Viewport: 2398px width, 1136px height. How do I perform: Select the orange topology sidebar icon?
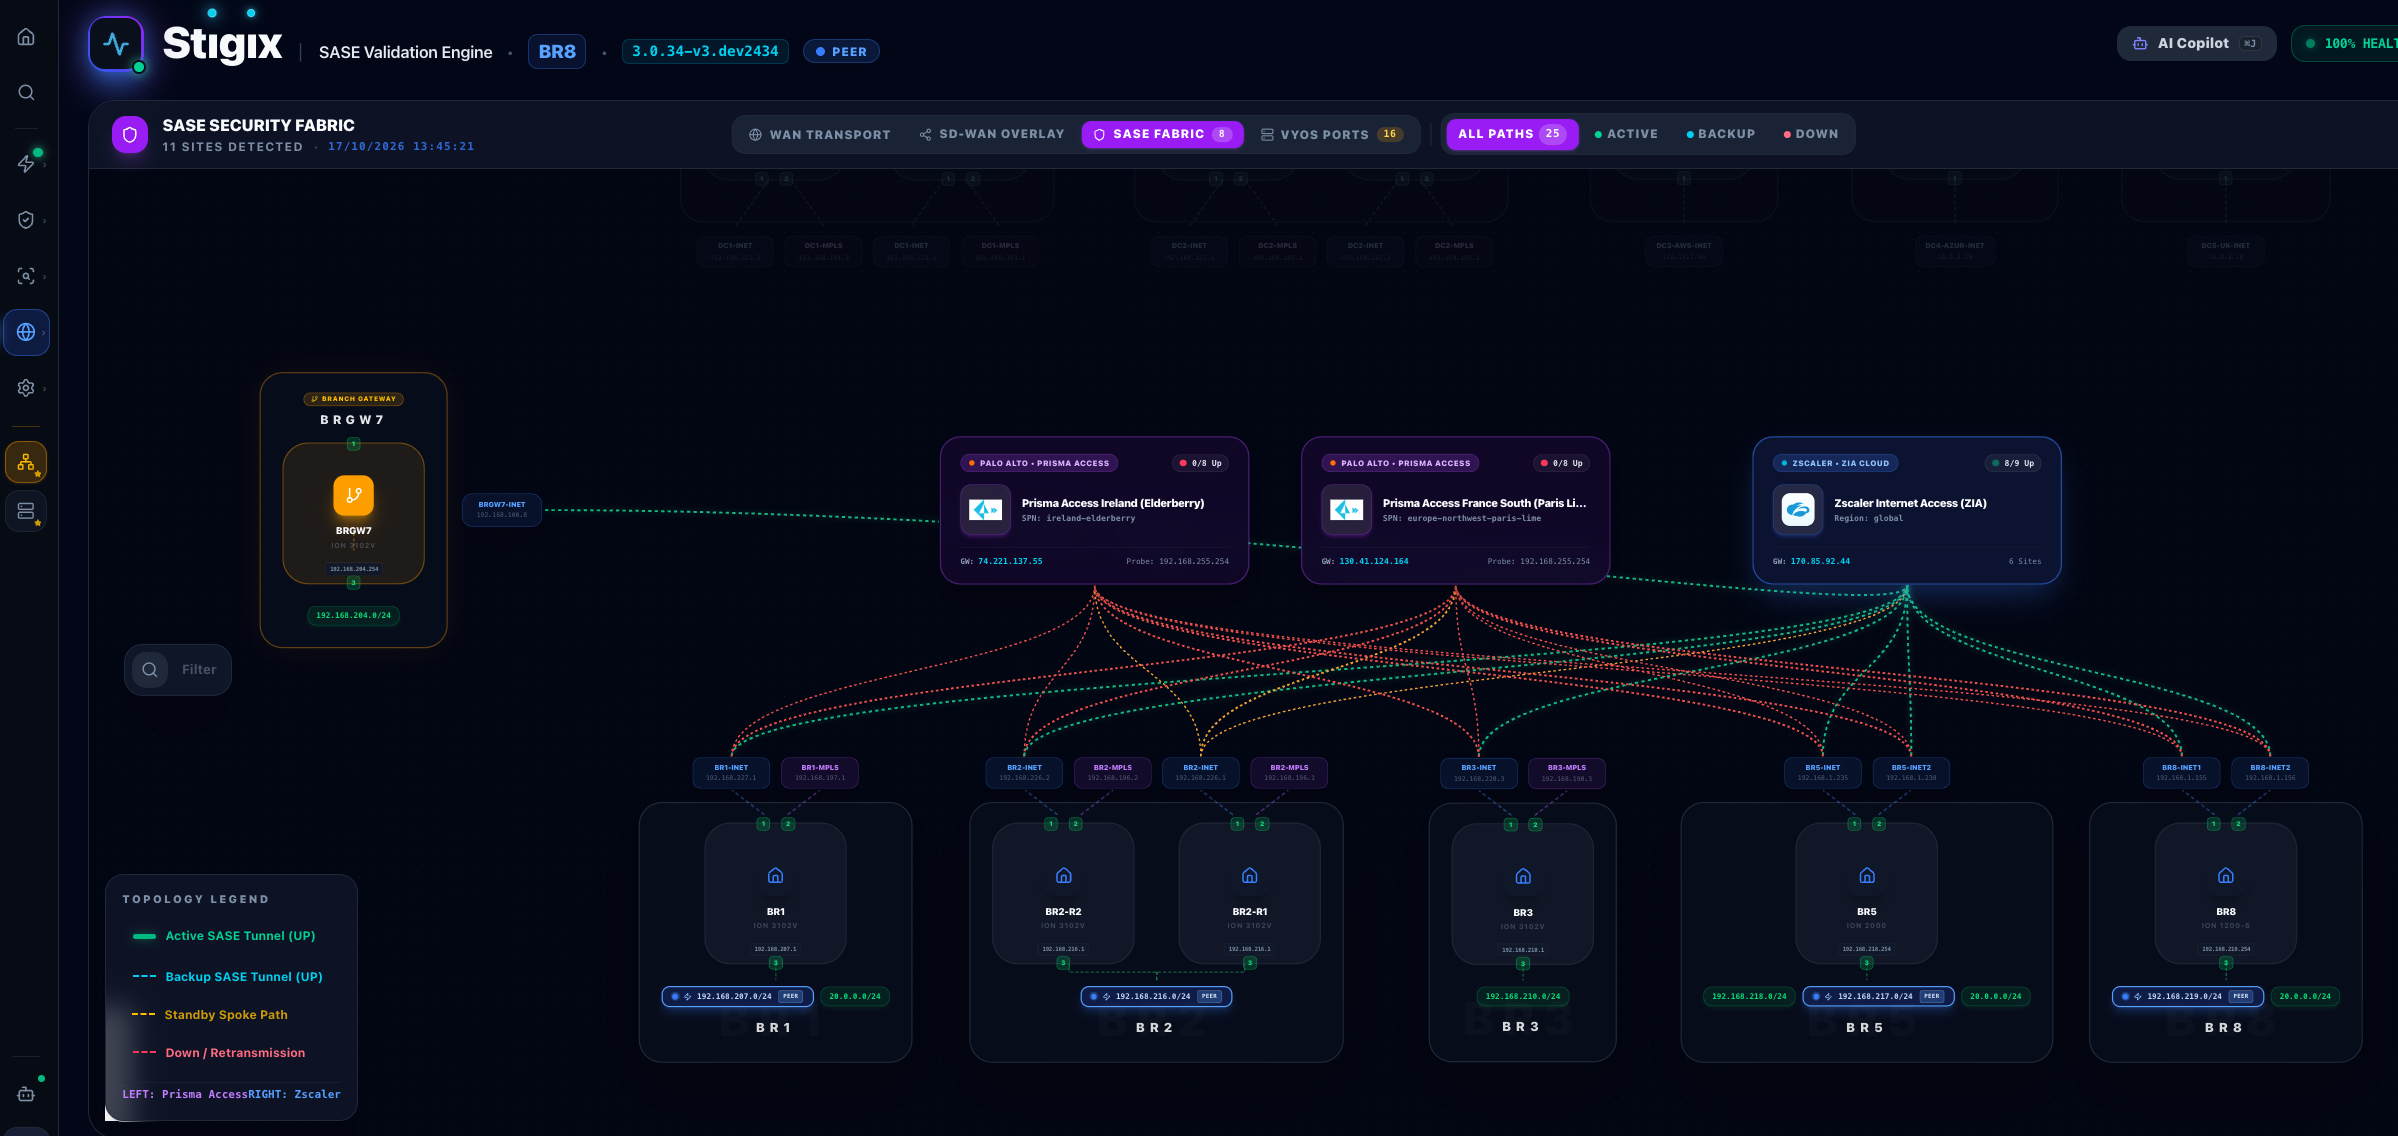pos(26,463)
